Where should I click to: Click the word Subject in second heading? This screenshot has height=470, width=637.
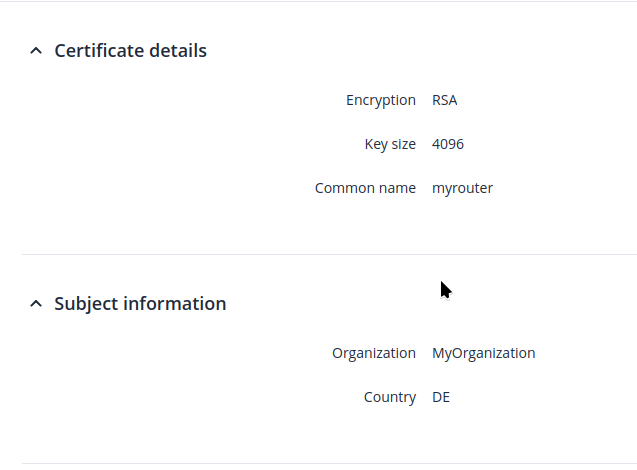87,303
